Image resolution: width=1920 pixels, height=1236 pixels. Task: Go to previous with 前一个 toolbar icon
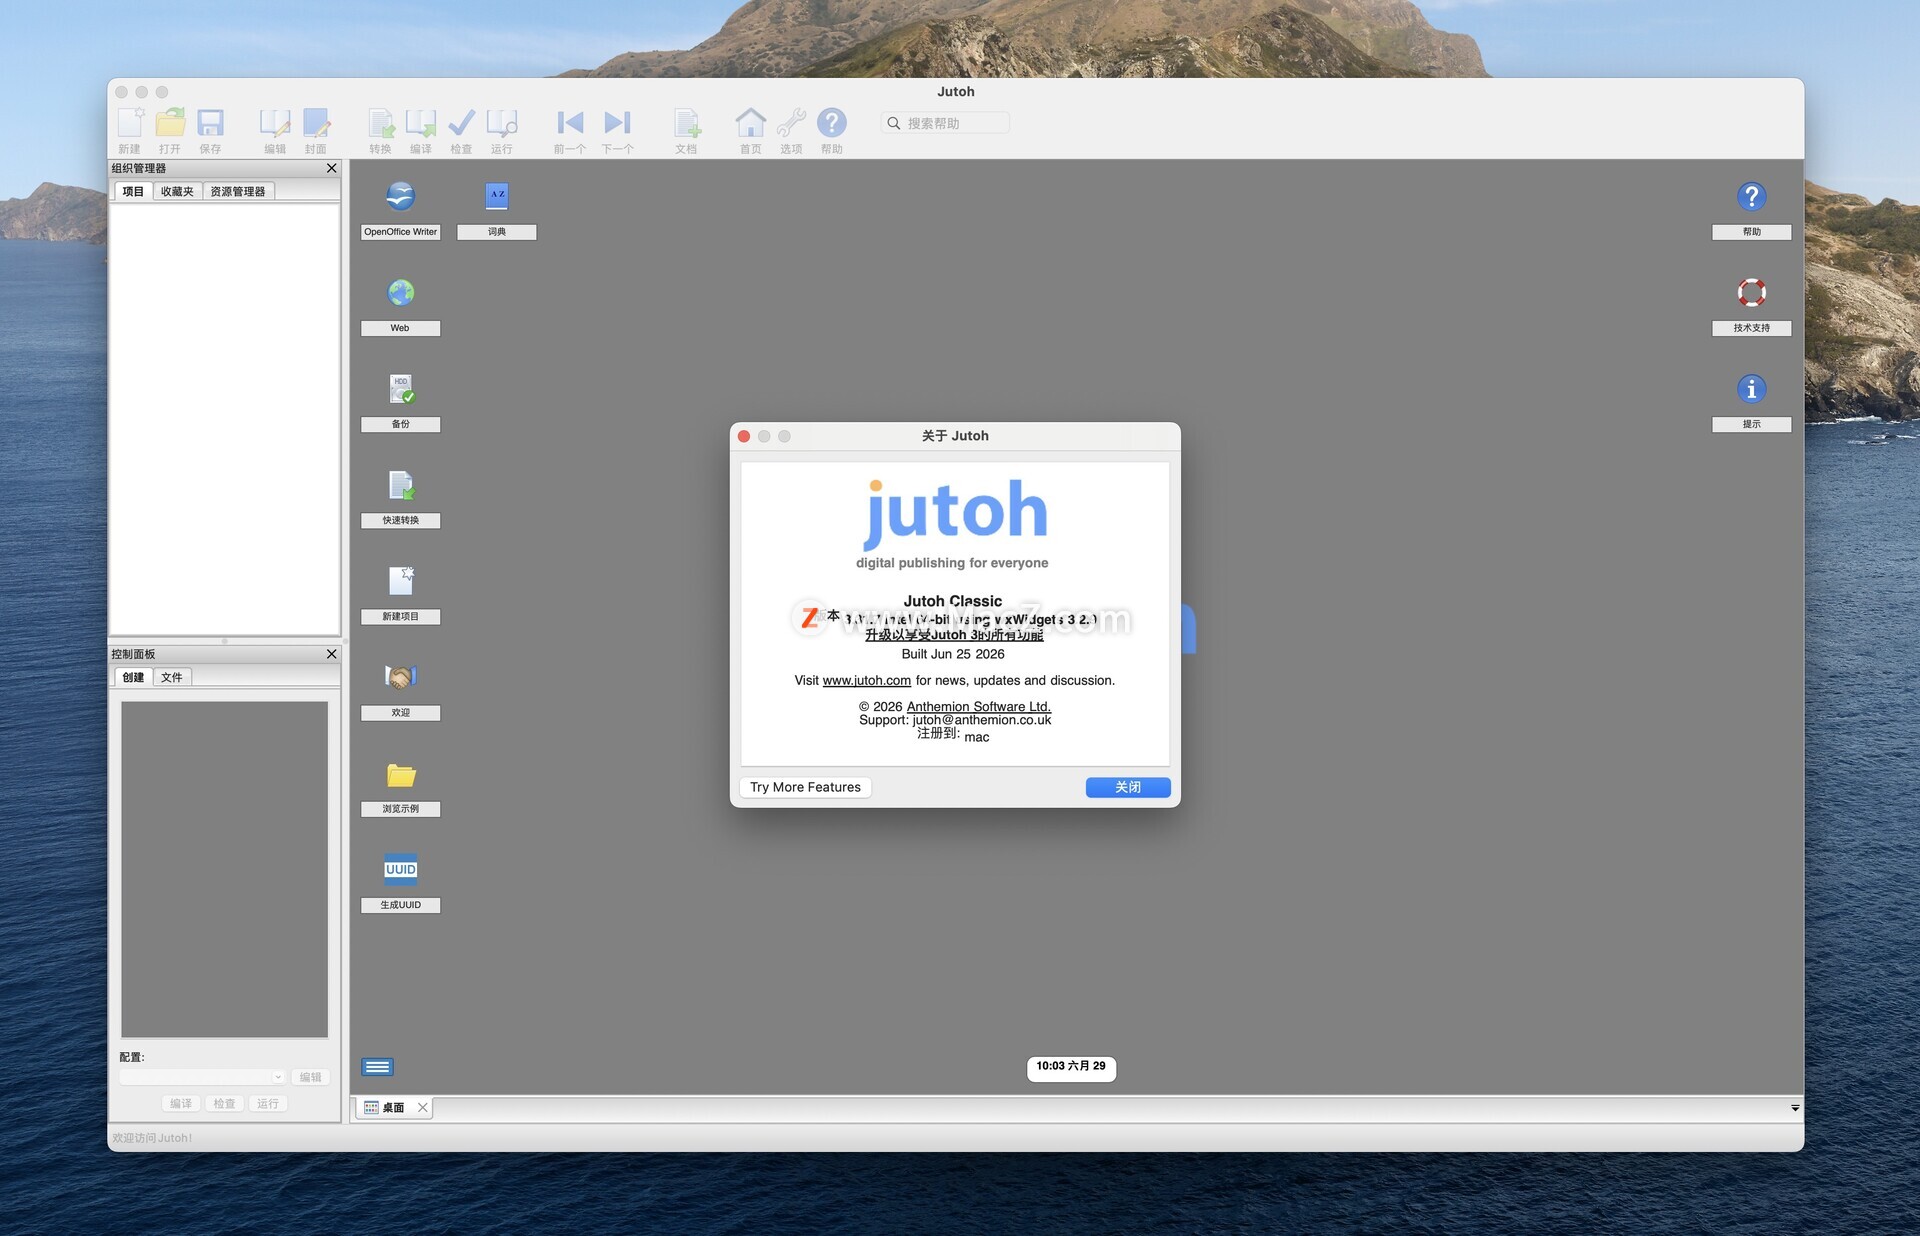tap(570, 123)
